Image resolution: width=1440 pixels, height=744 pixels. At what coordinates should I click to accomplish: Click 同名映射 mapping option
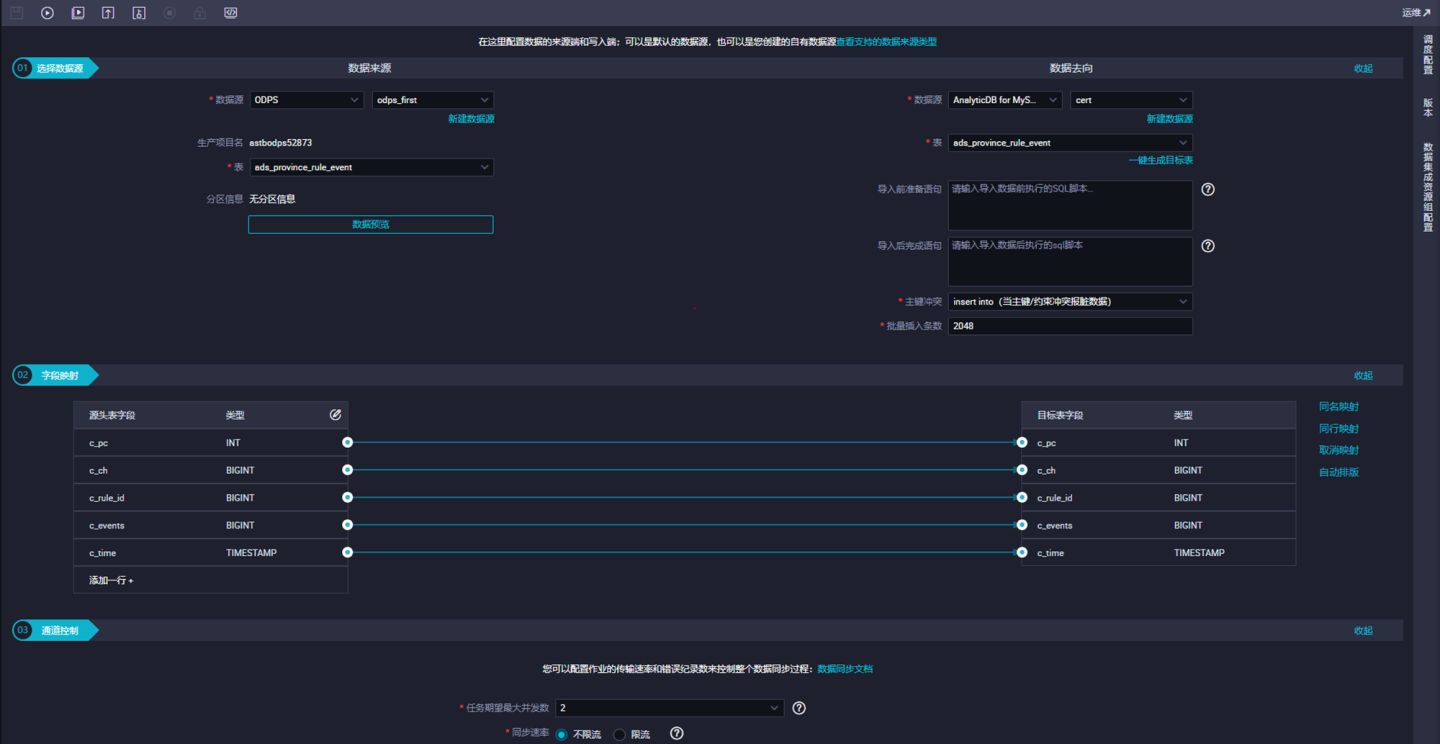pos(1338,407)
